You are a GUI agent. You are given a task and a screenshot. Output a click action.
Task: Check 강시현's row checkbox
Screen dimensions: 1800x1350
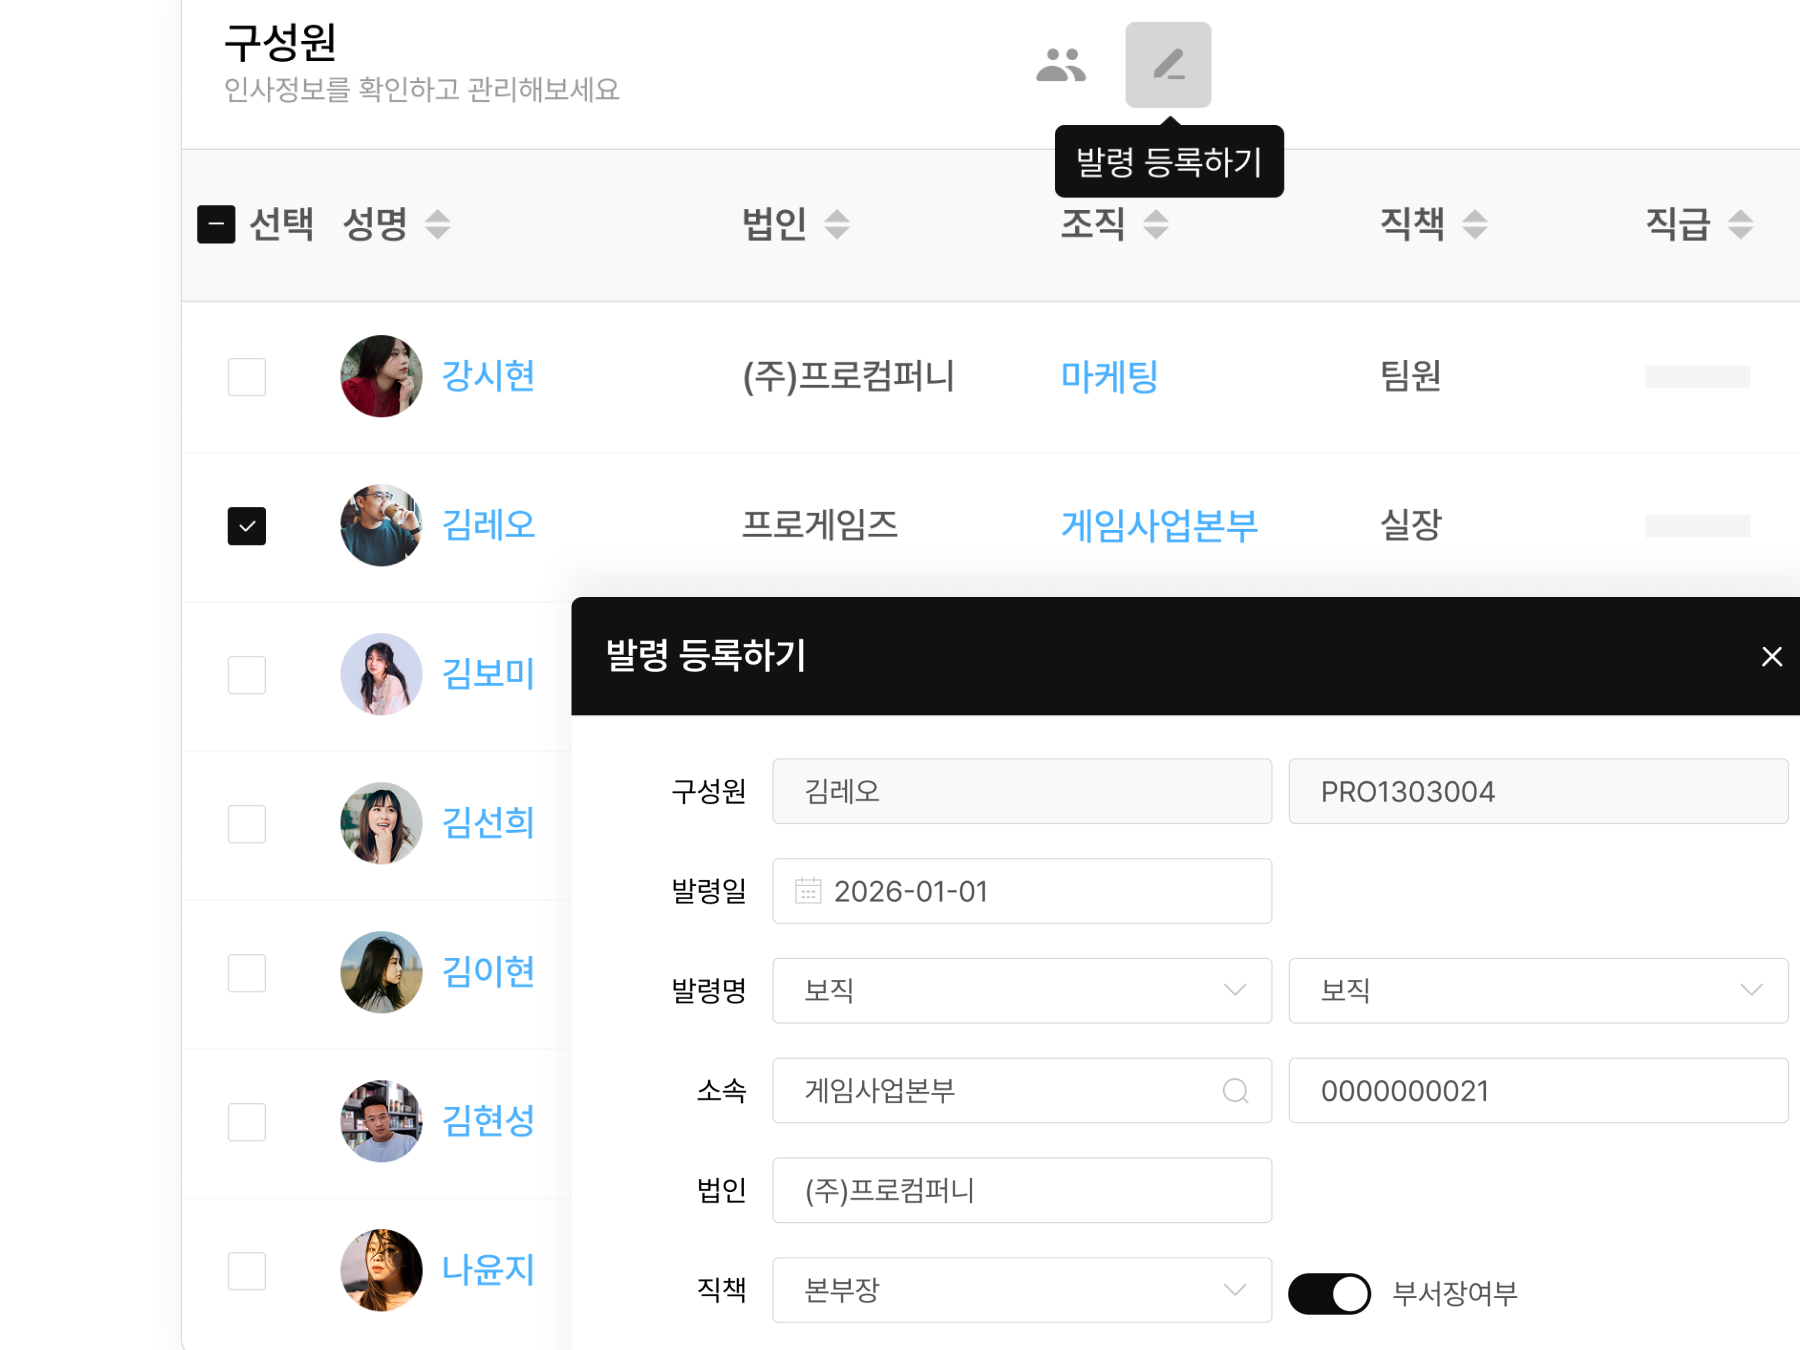point(246,377)
